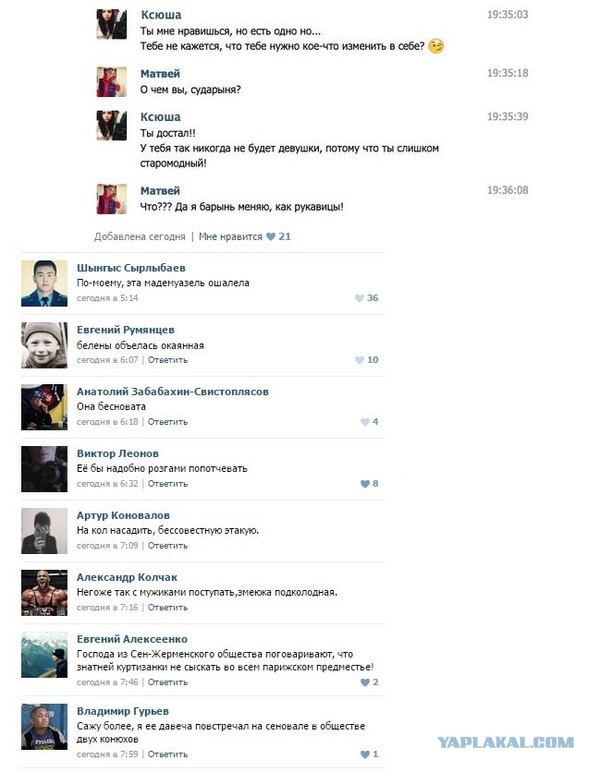Like Шынгыс Сырлыбаев's comment via heart icon

[359, 298]
